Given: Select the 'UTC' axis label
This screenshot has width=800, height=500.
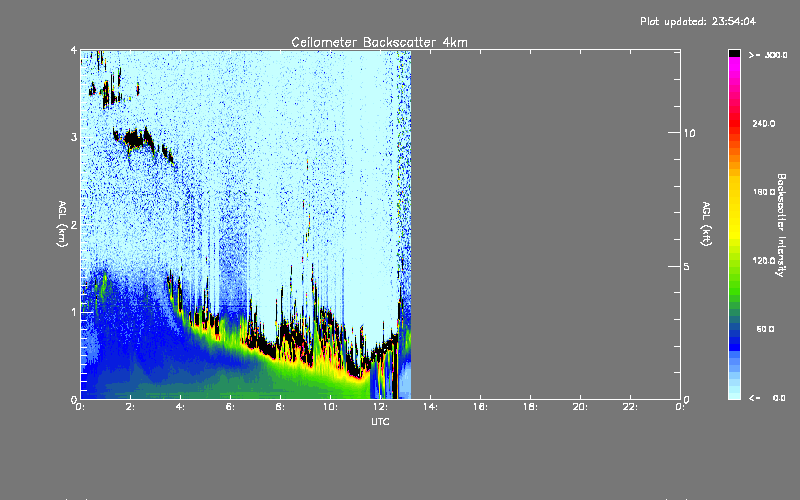Looking at the screenshot, I should point(380,422).
